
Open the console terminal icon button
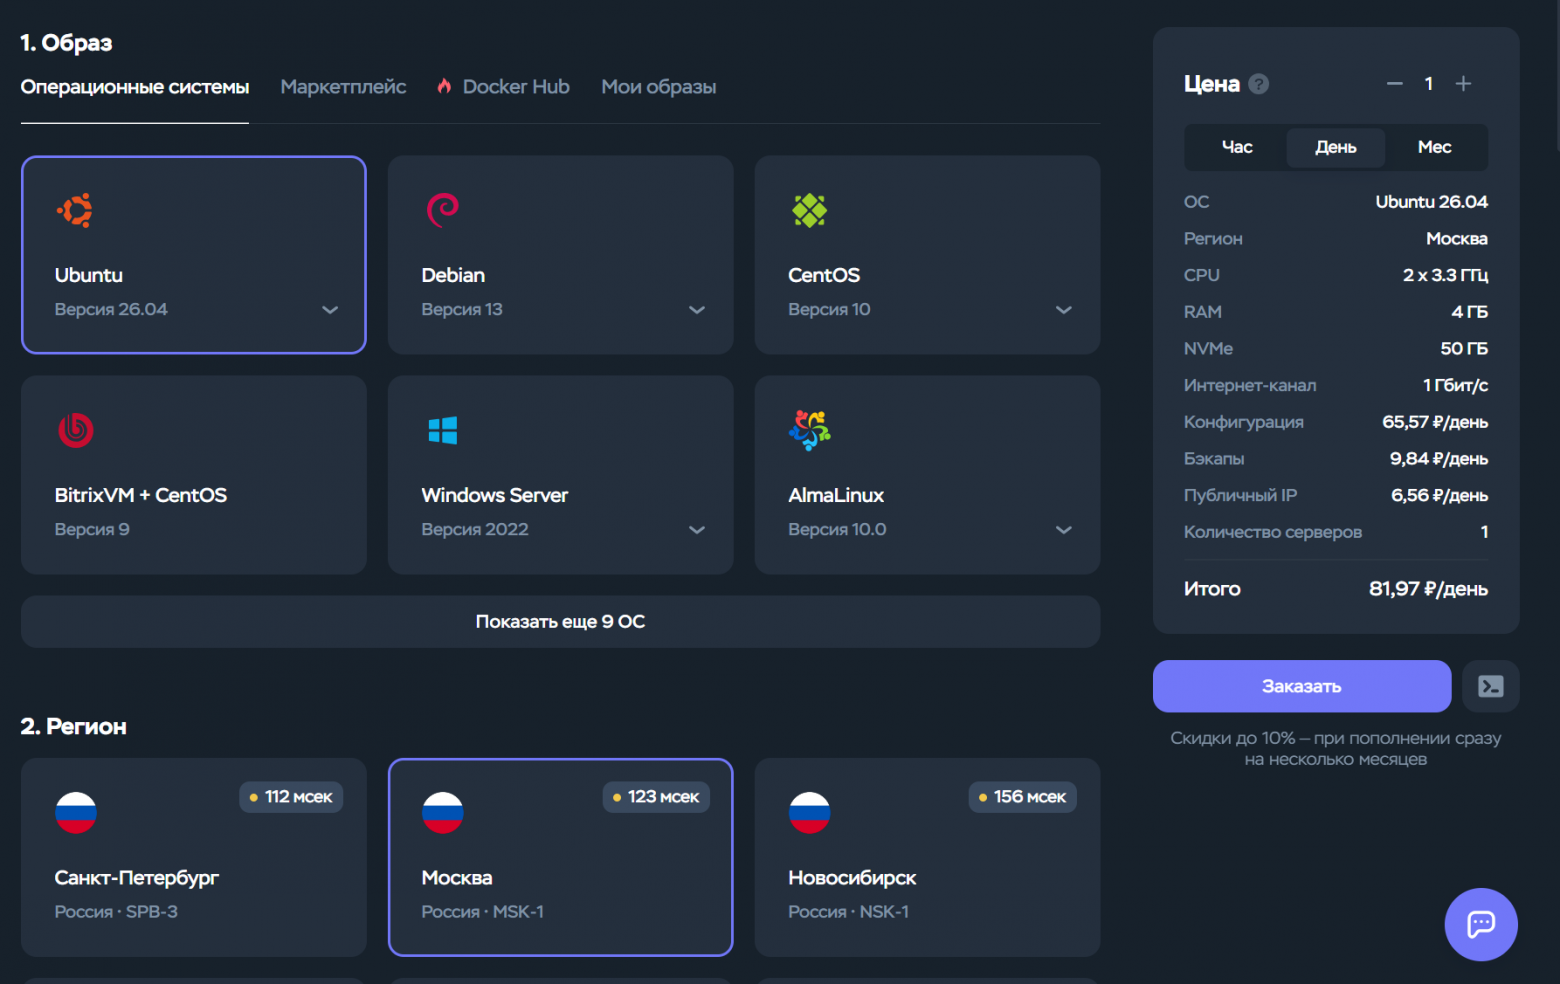click(1490, 686)
